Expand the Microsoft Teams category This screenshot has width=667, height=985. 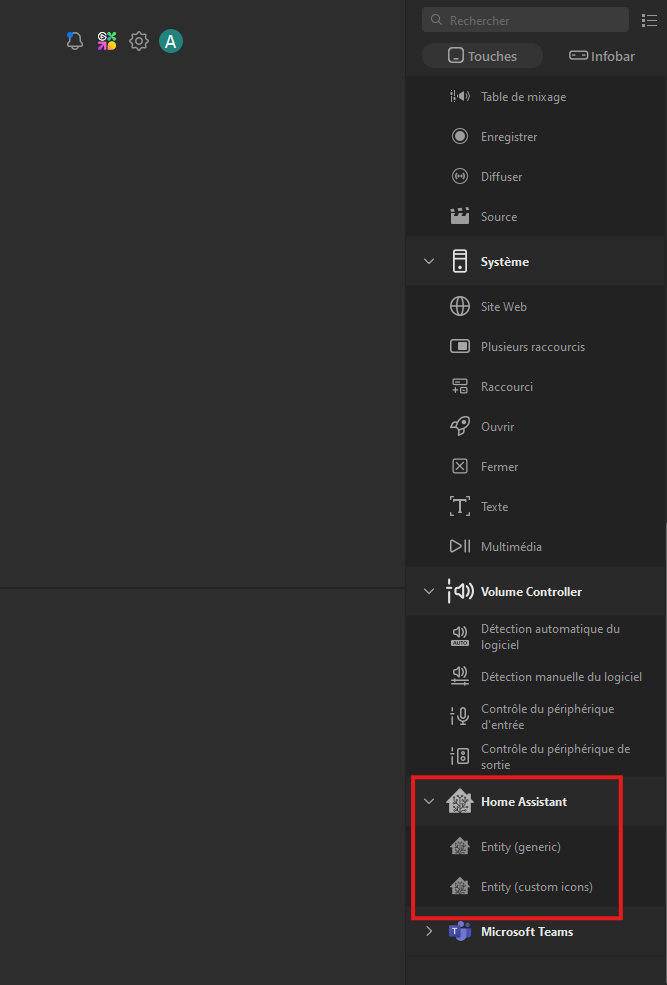tap(429, 932)
